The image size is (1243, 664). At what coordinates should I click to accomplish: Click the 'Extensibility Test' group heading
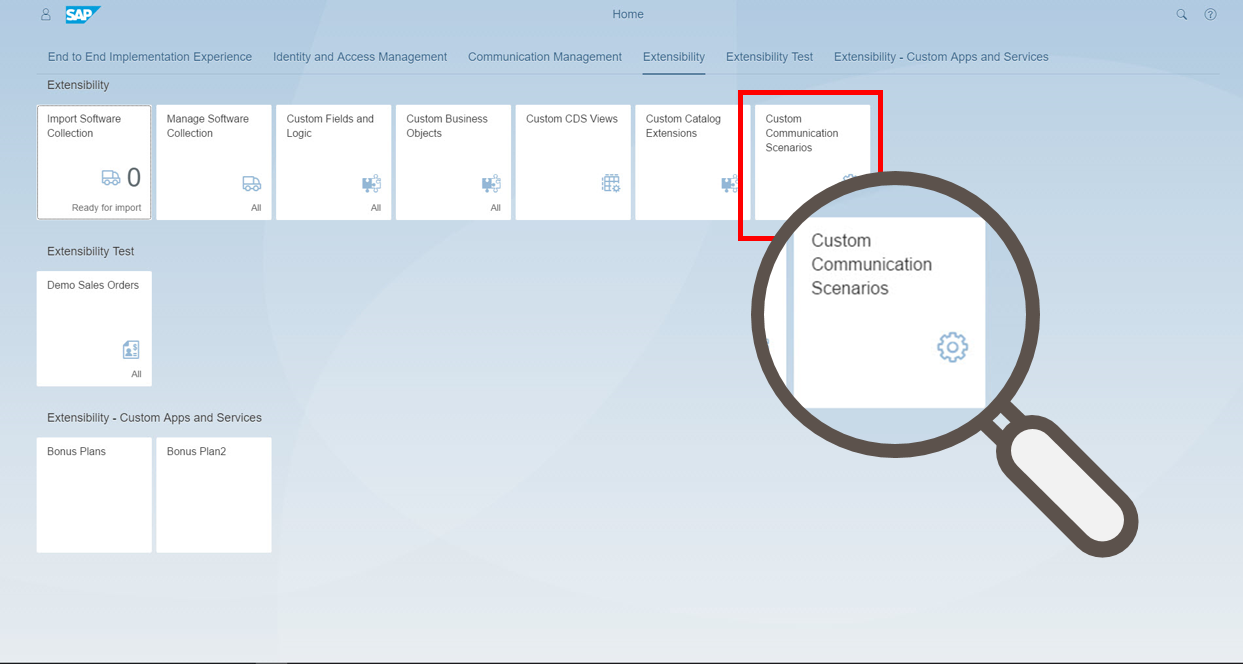click(90, 251)
